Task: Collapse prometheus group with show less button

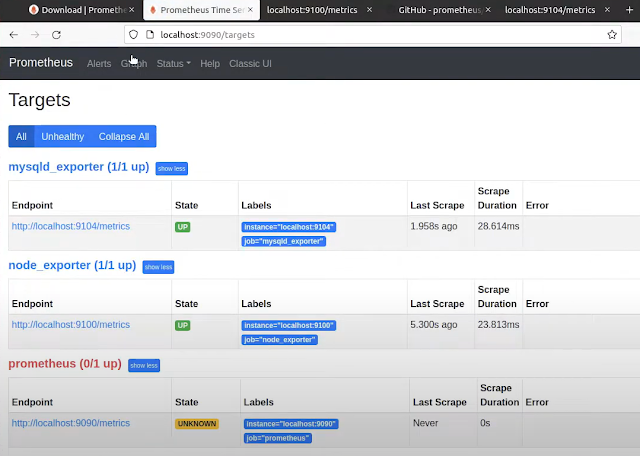Action: pyautogui.click(x=144, y=365)
